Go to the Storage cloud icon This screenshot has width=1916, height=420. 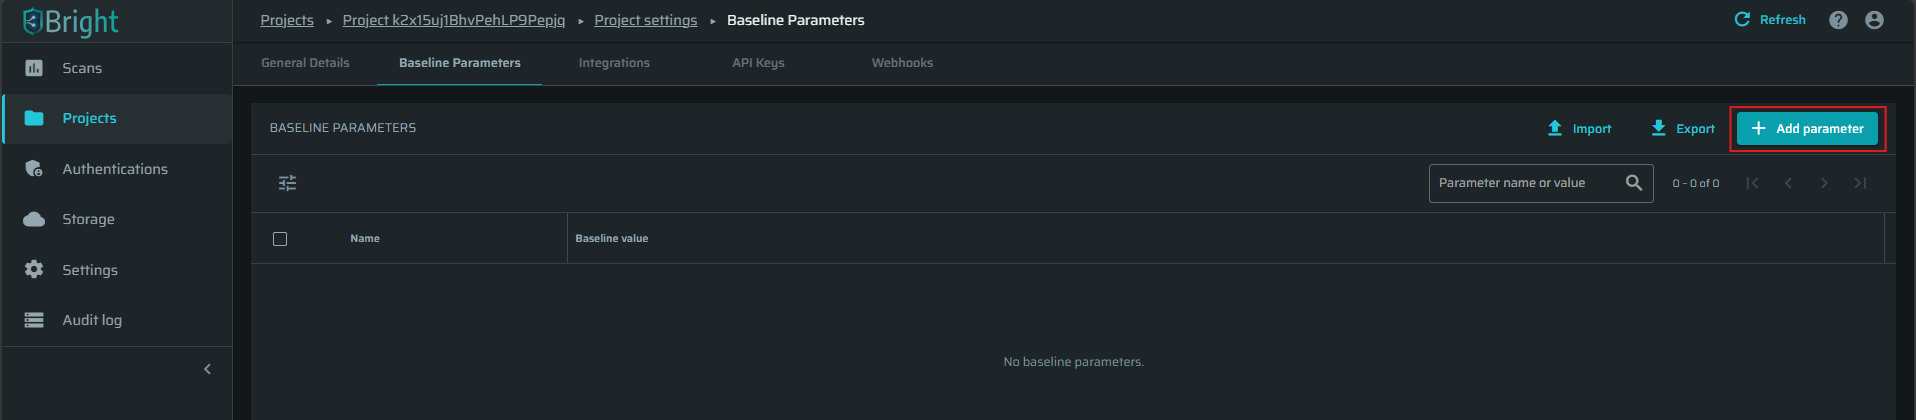pos(34,219)
